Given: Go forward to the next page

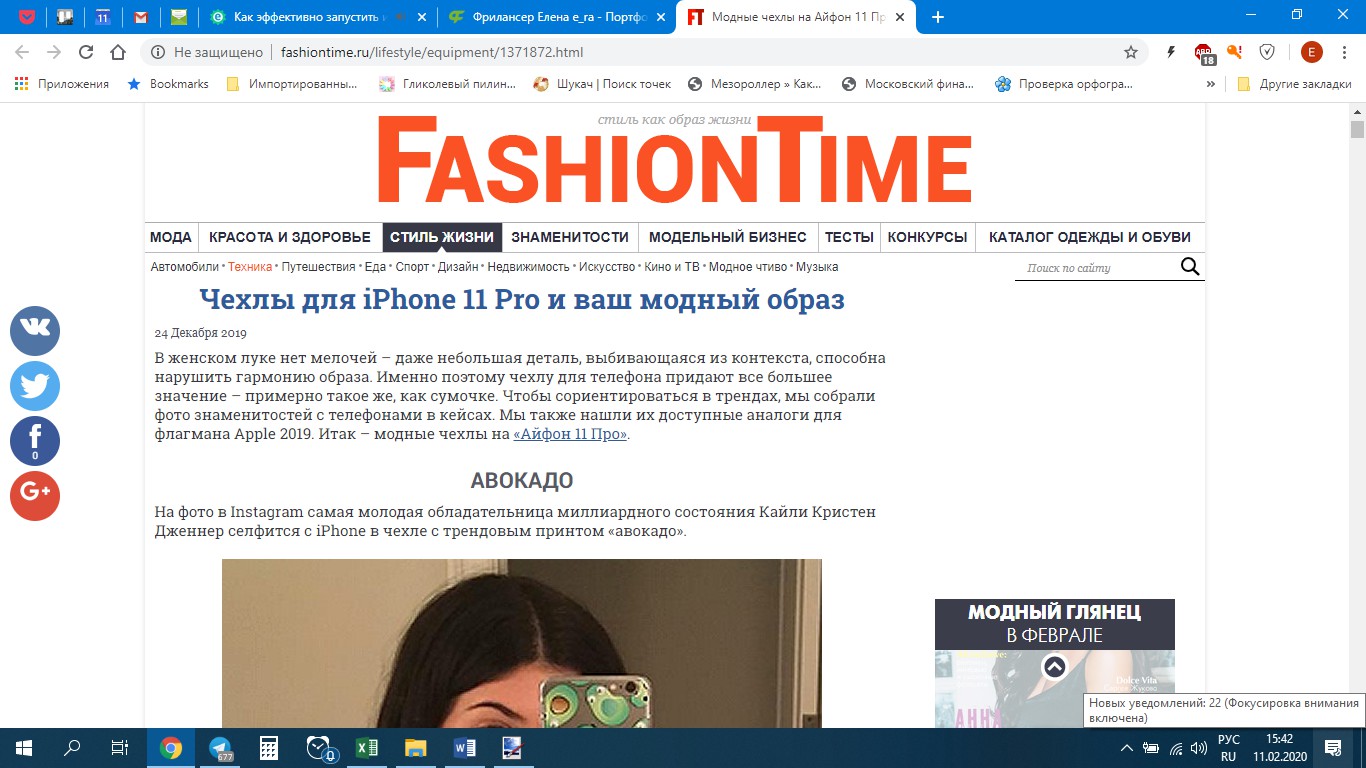Looking at the screenshot, I should 54,52.
